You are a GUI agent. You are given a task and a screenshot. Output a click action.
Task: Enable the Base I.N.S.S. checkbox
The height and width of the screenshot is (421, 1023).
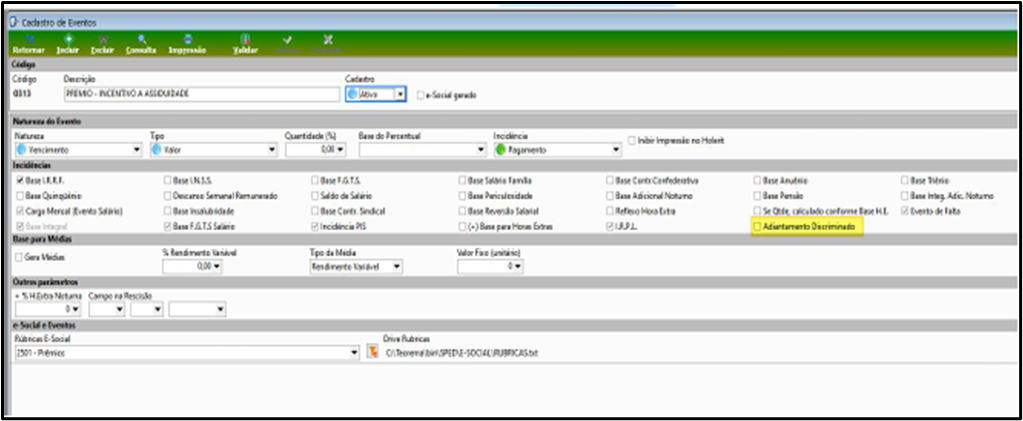168,180
